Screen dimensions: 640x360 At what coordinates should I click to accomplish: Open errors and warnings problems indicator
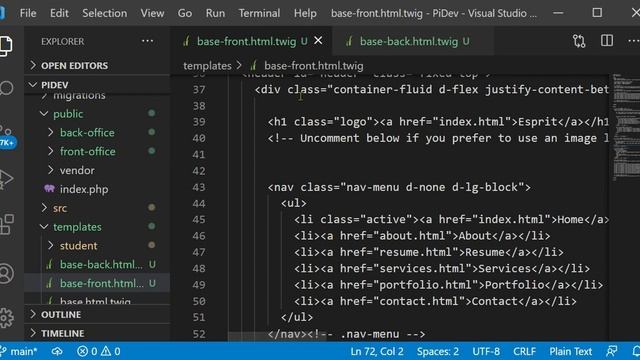click(98, 351)
